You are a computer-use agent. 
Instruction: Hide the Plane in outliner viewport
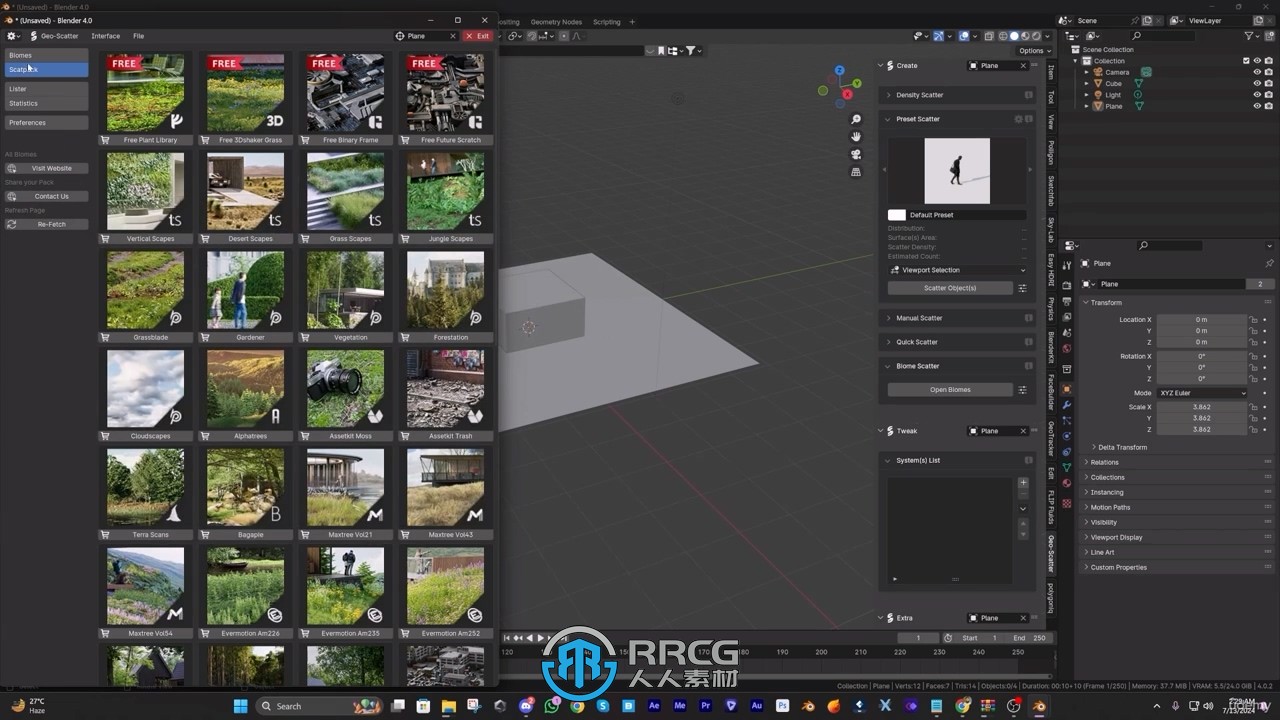click(1257, 106)
